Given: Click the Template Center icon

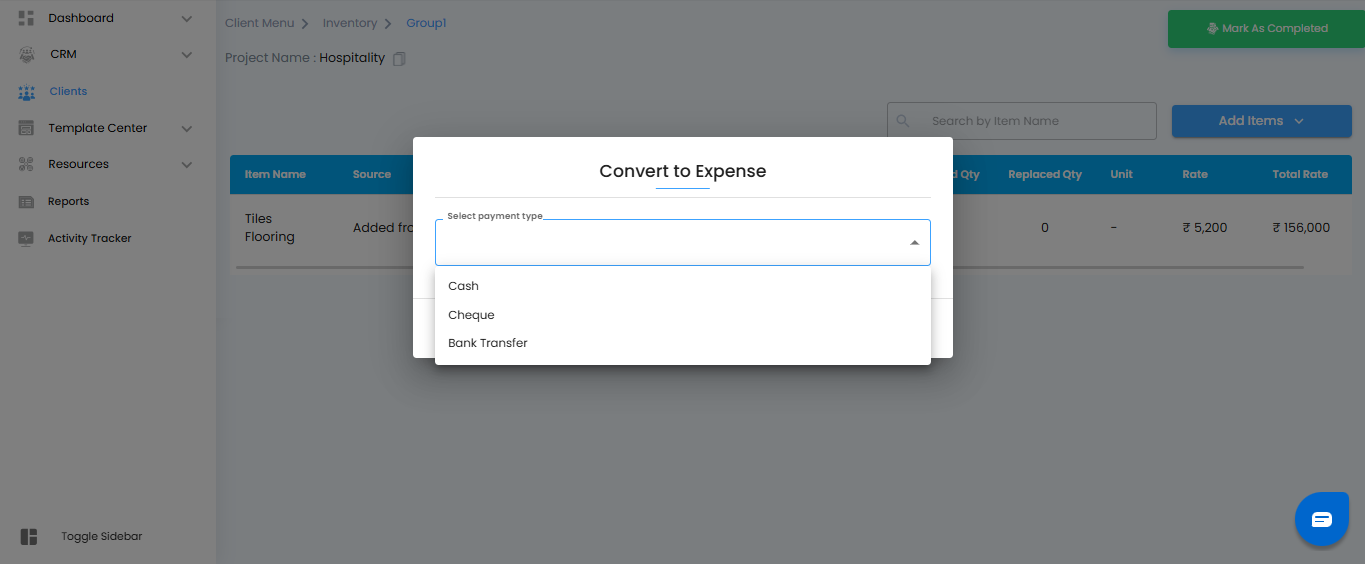Looking at the screenshot, I should tap(26, 128).
